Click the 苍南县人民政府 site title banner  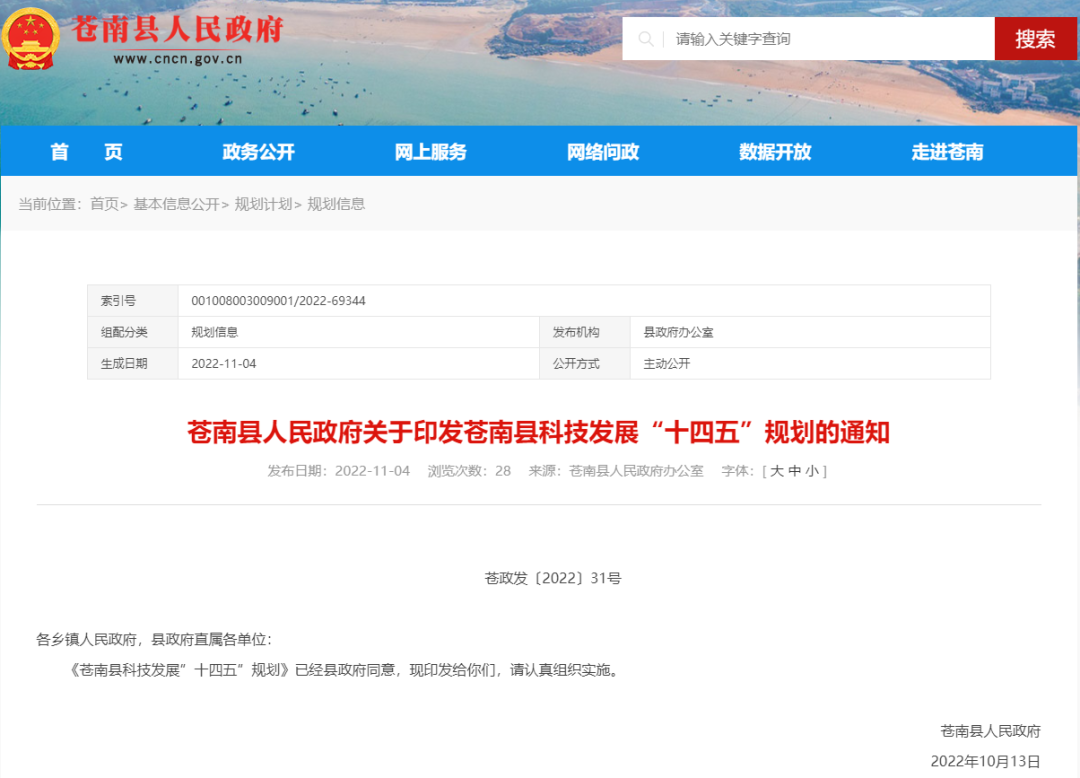point(177,28)
